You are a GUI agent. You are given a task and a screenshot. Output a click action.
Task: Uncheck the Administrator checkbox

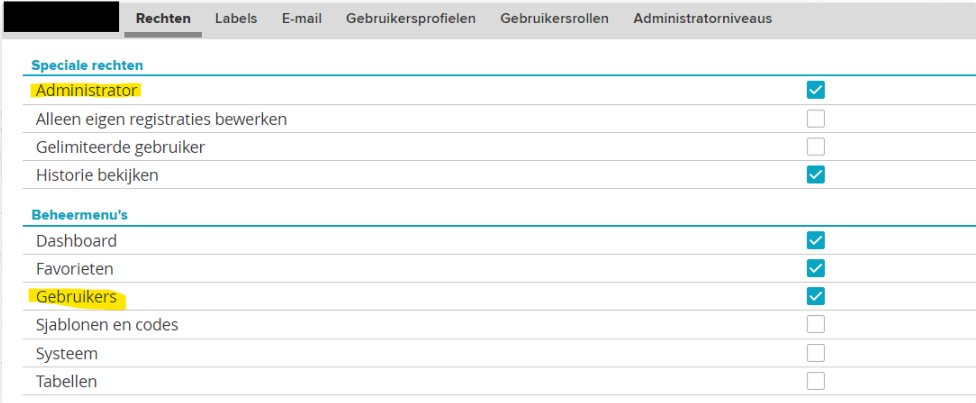click(x=816, y=91)
